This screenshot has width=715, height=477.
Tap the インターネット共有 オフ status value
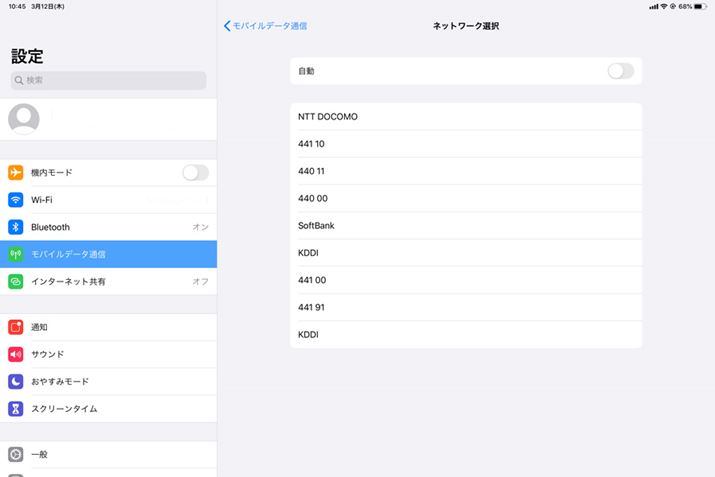pyautogui.click(x=200, y=281)
